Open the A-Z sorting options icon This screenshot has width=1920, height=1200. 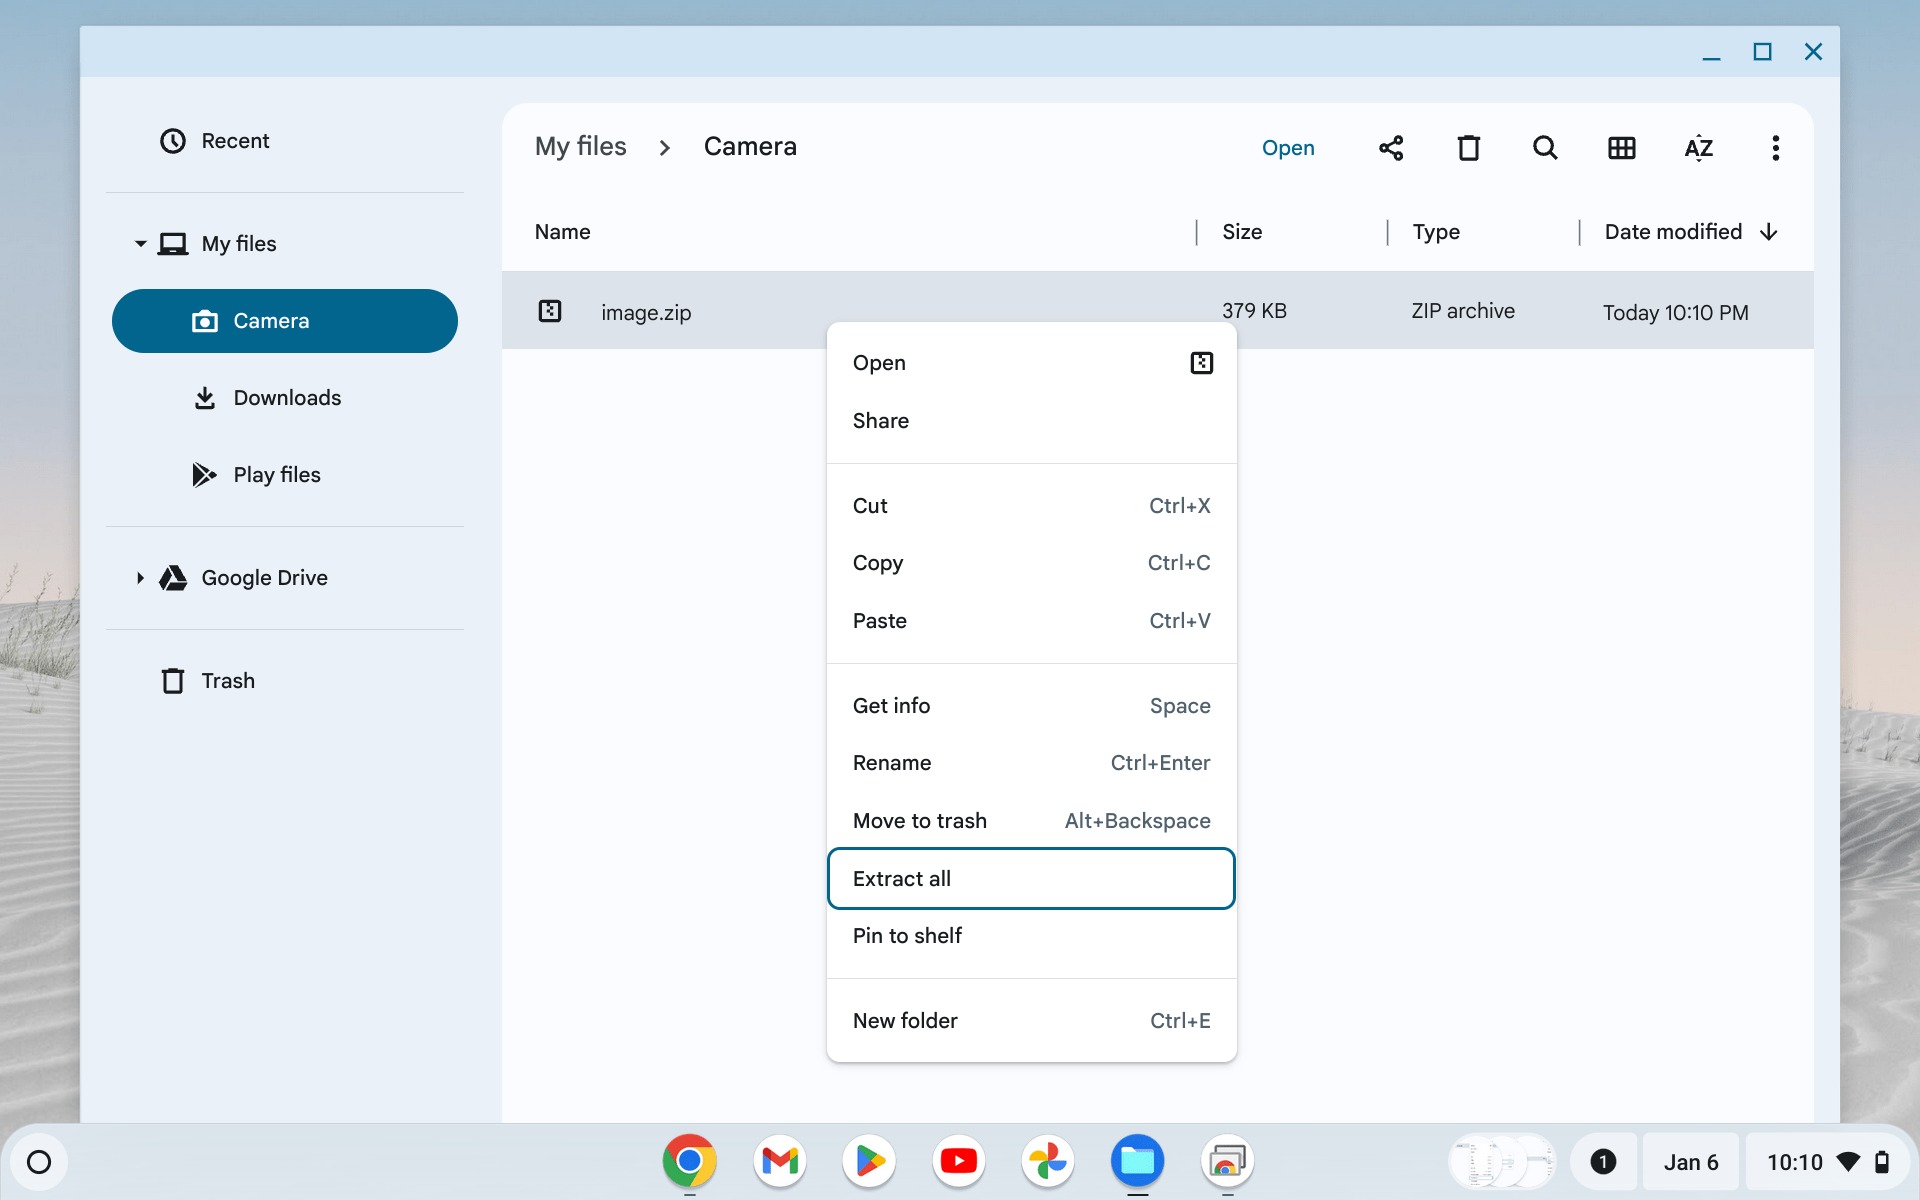[1698, 147]
